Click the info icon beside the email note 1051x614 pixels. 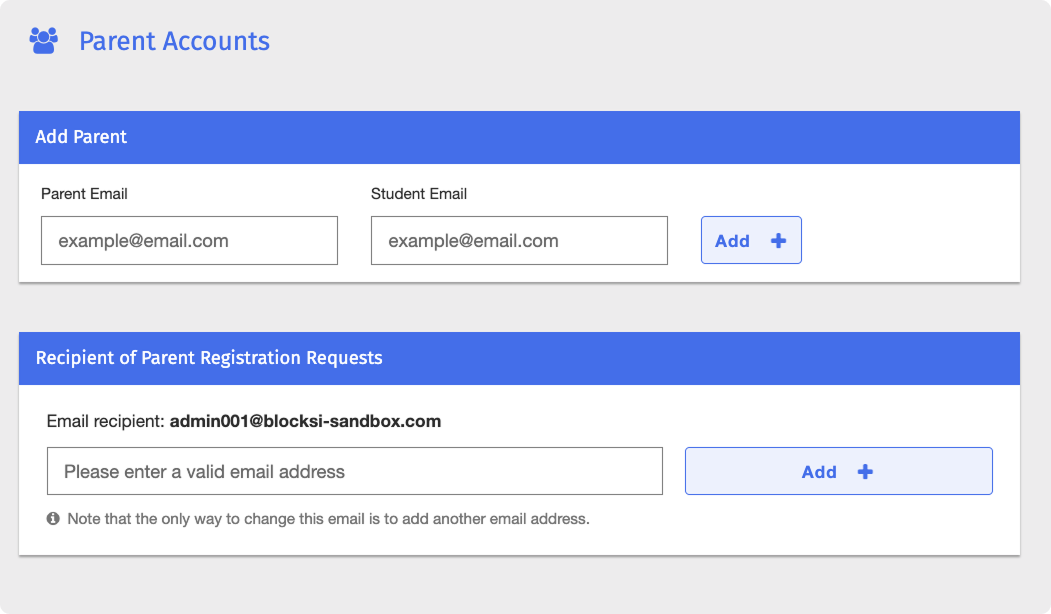[53, 519]
